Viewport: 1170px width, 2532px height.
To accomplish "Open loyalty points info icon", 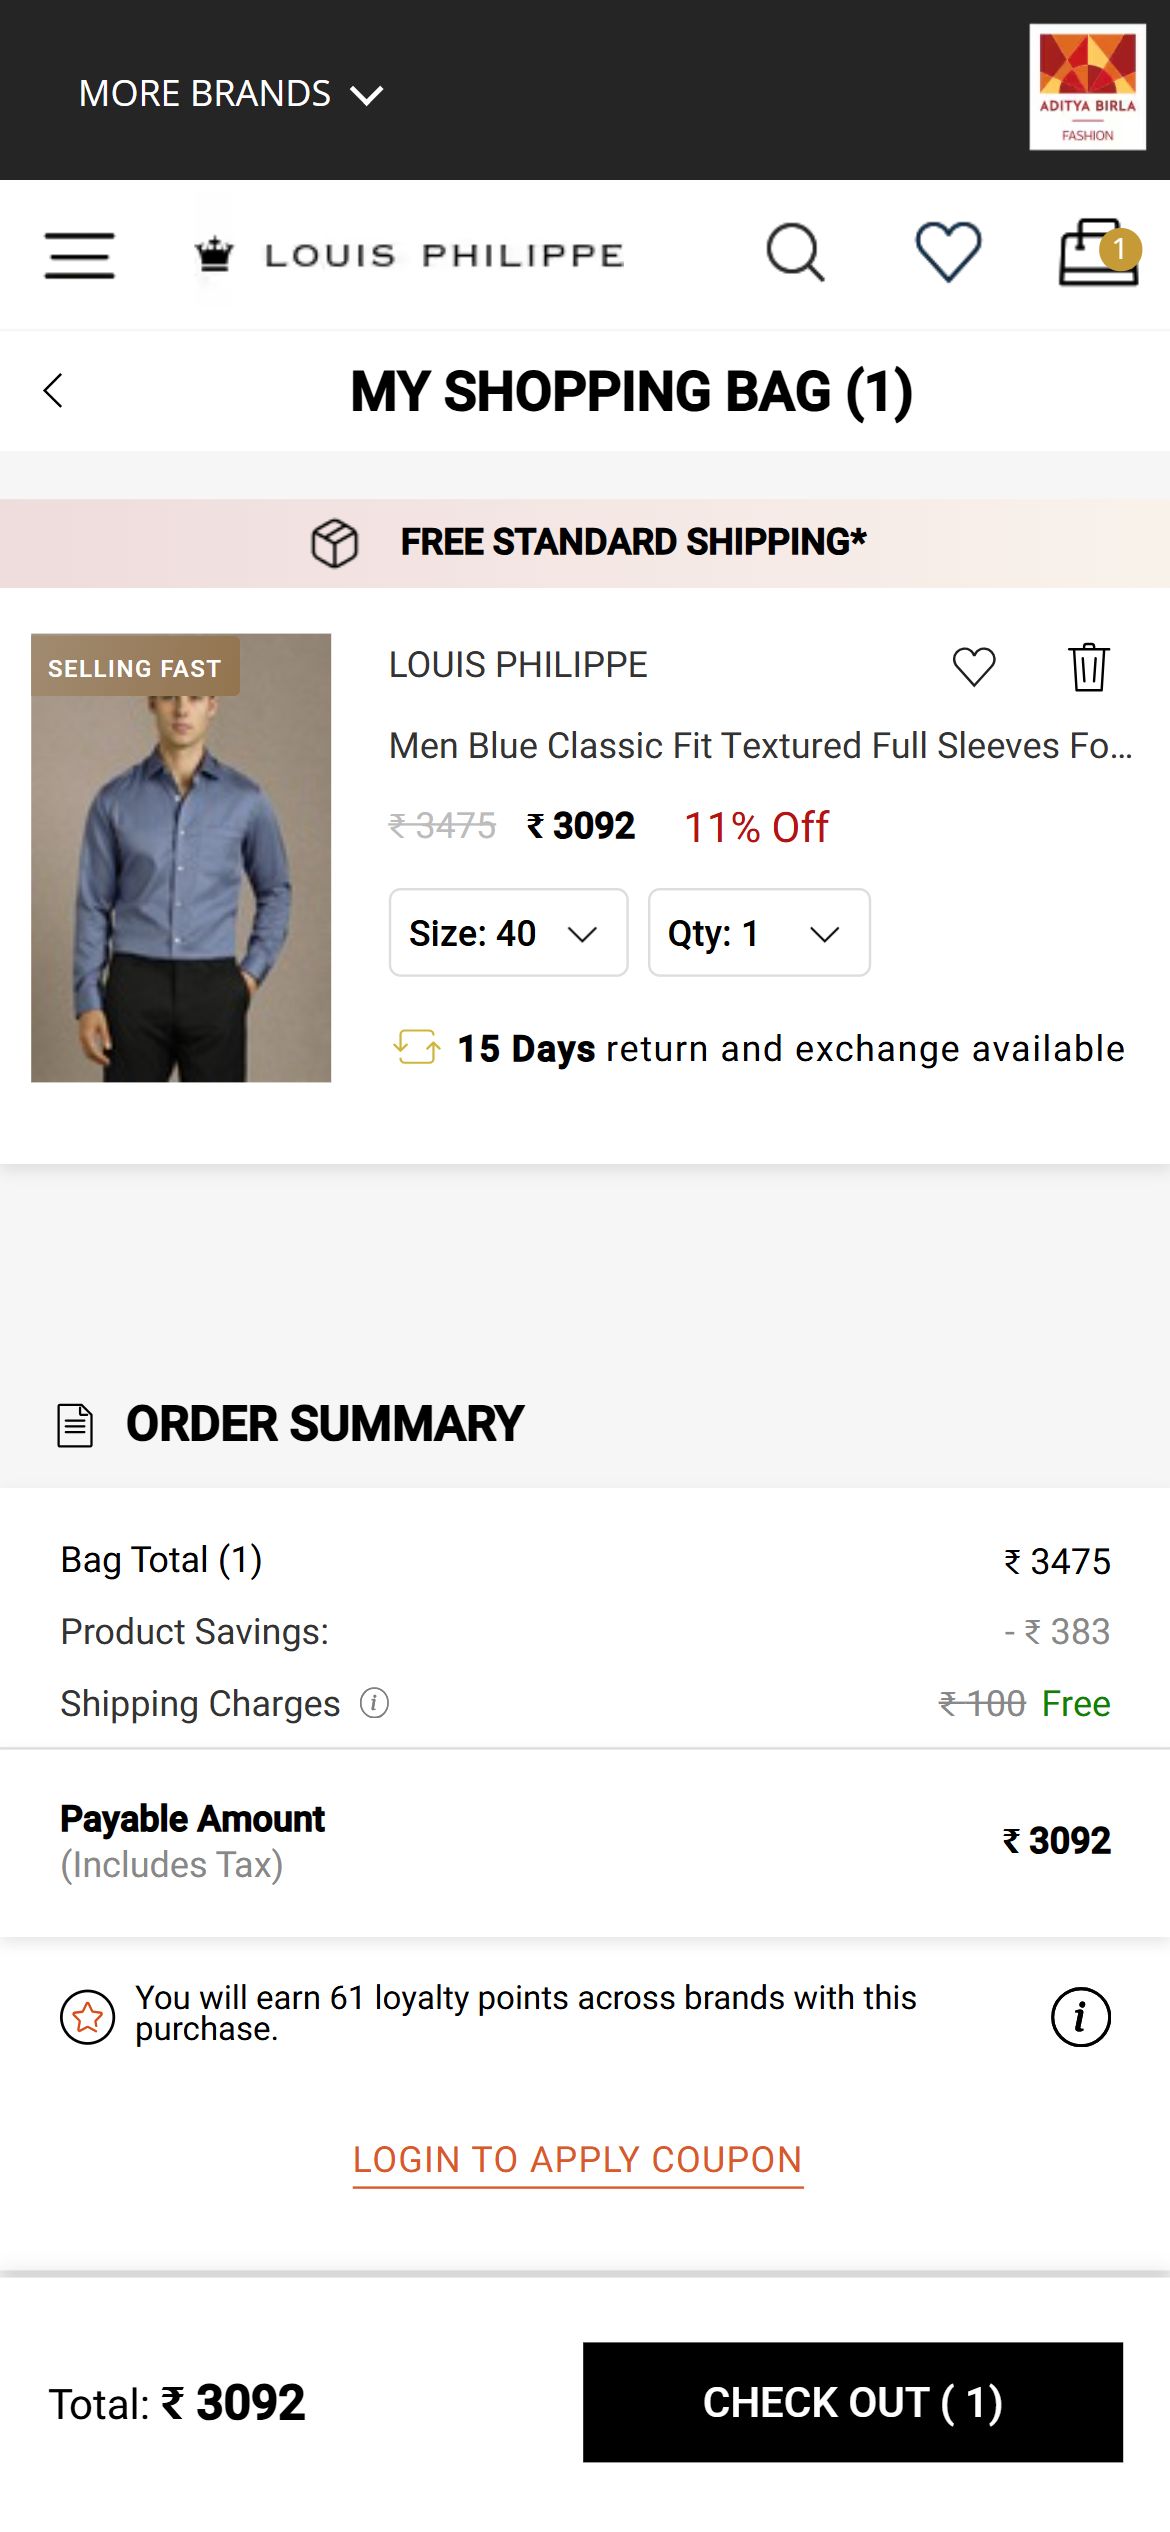I will click(1080, 2017).
